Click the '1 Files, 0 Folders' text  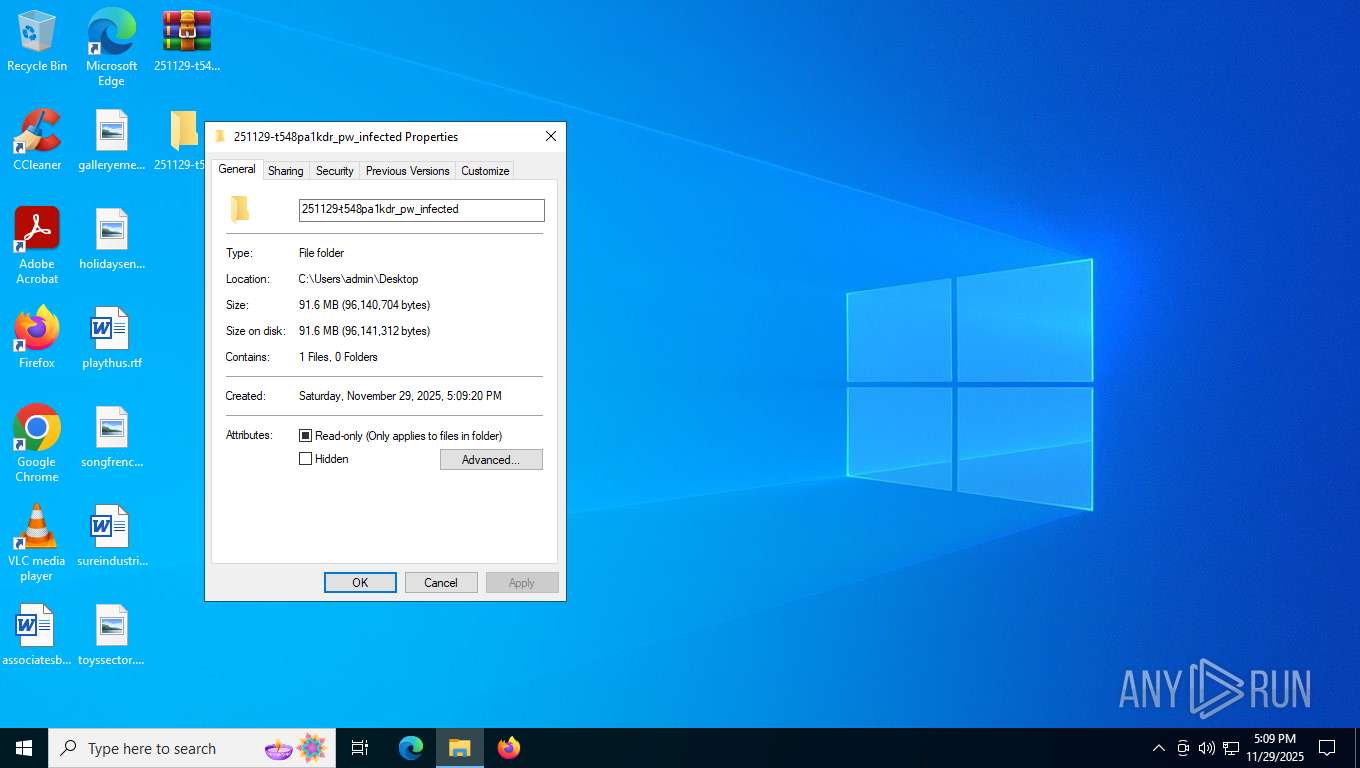[x=338, y=357]
